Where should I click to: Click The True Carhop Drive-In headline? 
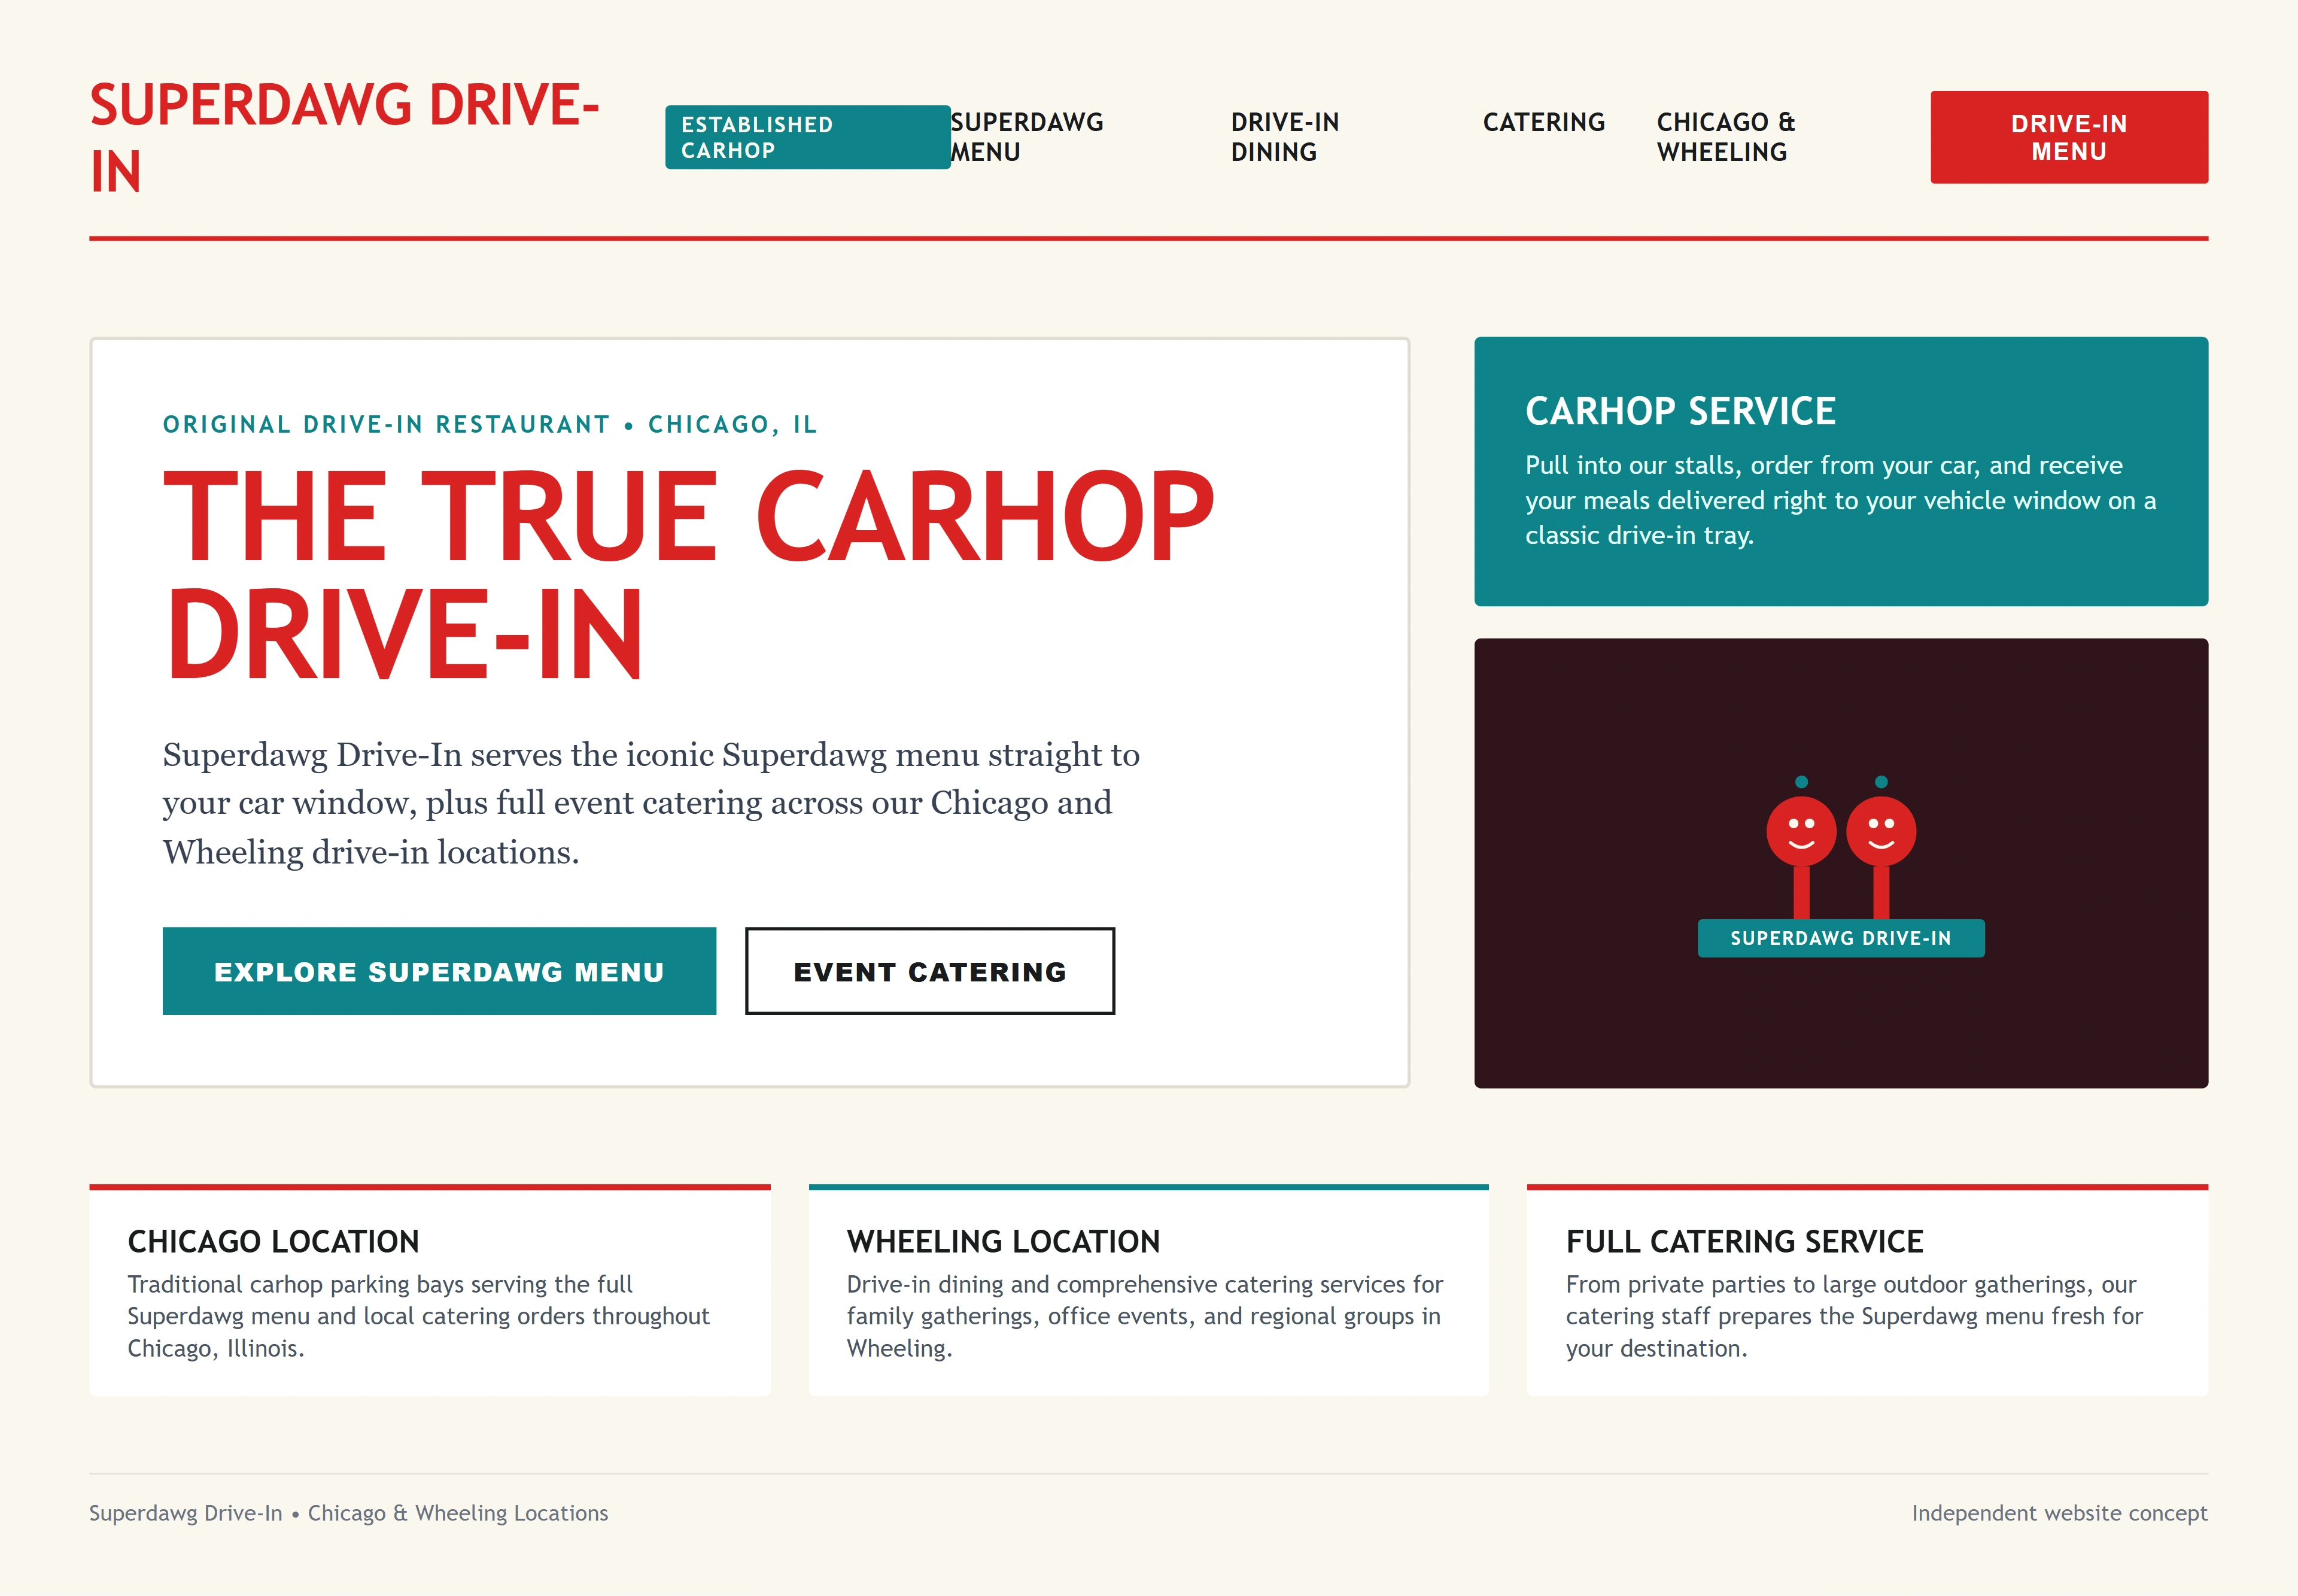point(688,575)
